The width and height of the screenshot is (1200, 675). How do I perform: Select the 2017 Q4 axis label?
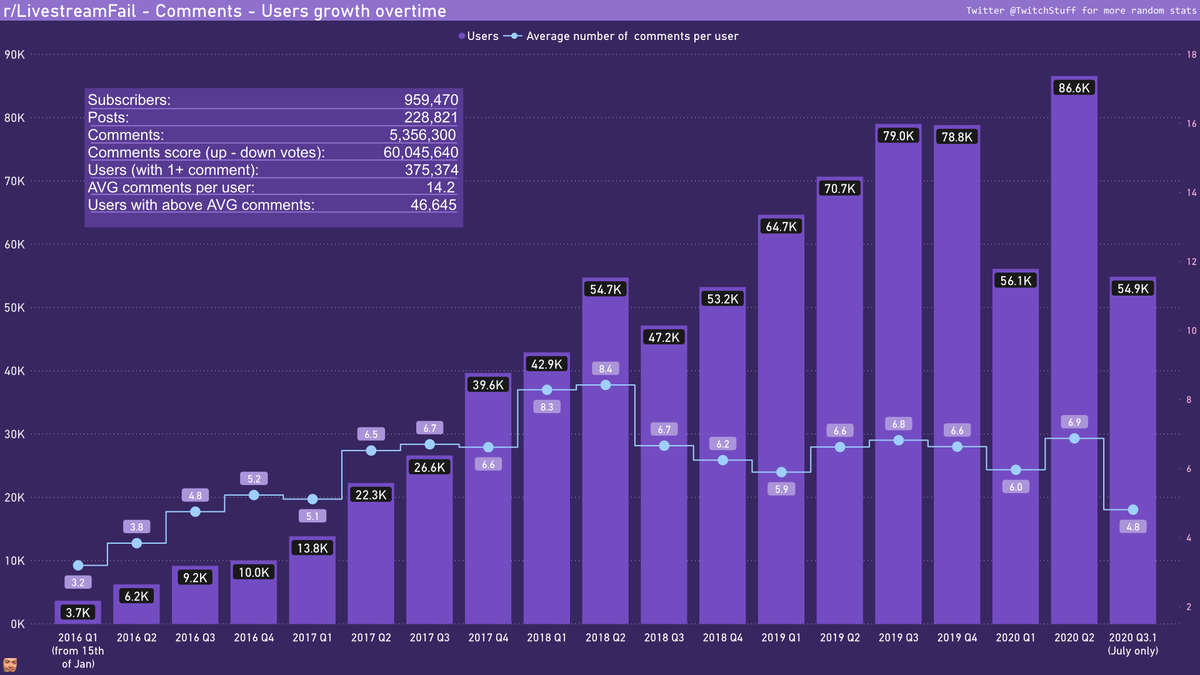click(488, 637)
